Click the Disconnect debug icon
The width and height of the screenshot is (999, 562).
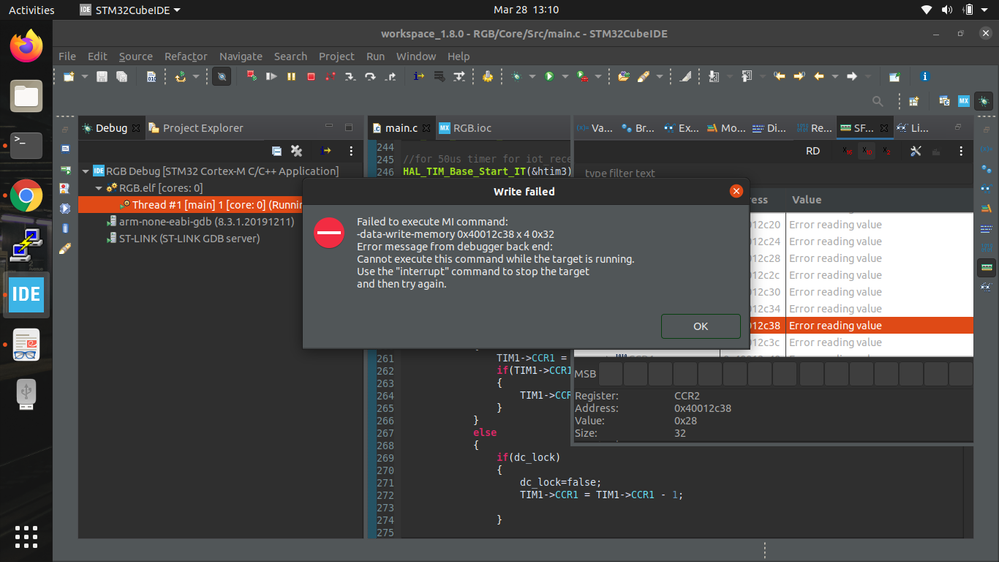coord(331,76)
